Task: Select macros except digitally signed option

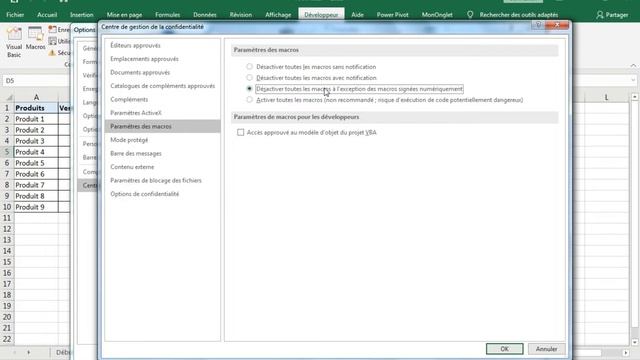Action: coord(249,89)
